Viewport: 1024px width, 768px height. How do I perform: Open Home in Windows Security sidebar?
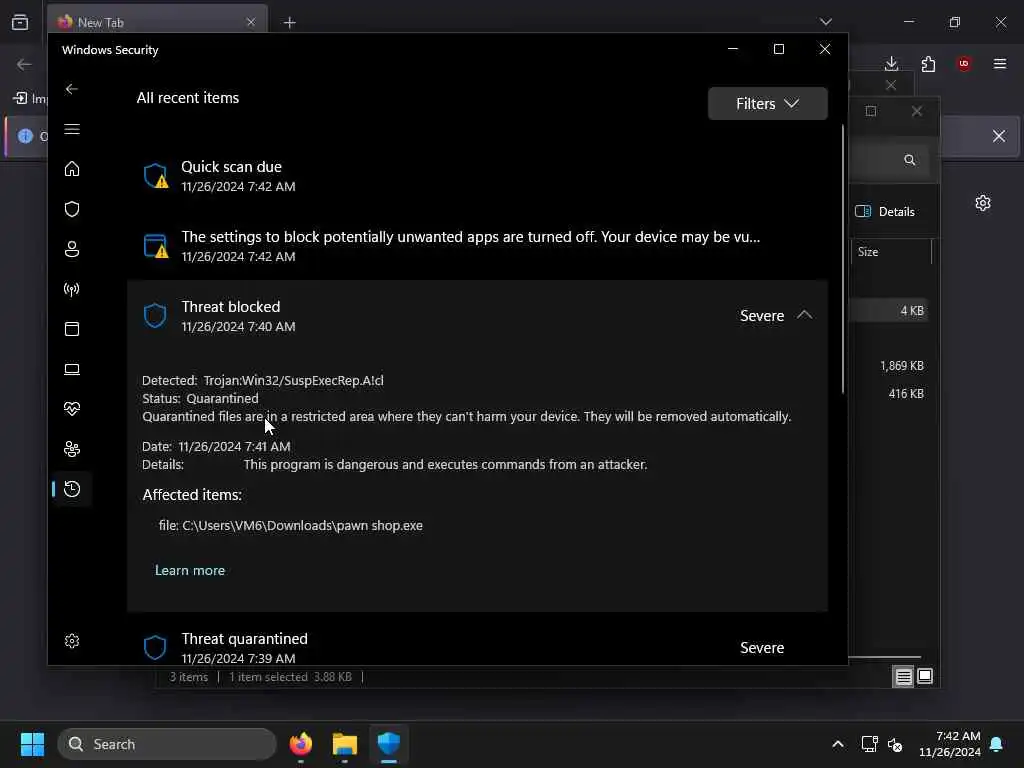pyautogui.click(x=72, y=168)
